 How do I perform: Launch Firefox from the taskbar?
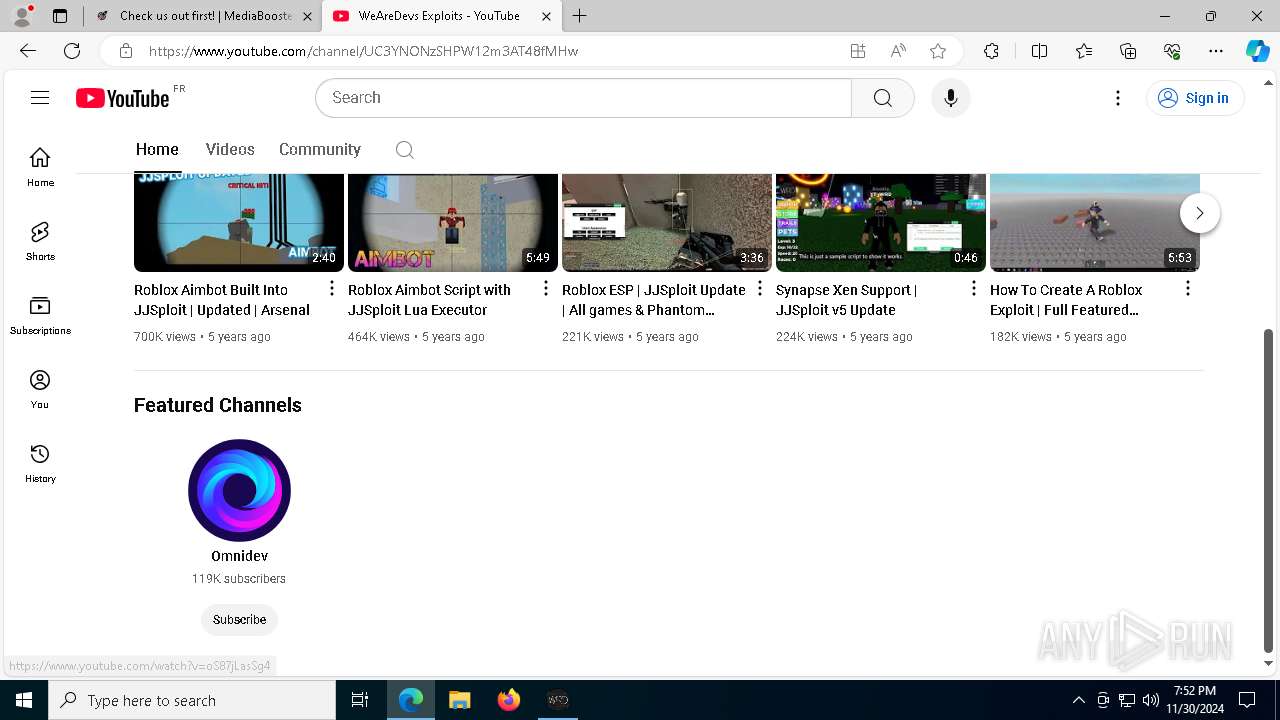[509, 700]
